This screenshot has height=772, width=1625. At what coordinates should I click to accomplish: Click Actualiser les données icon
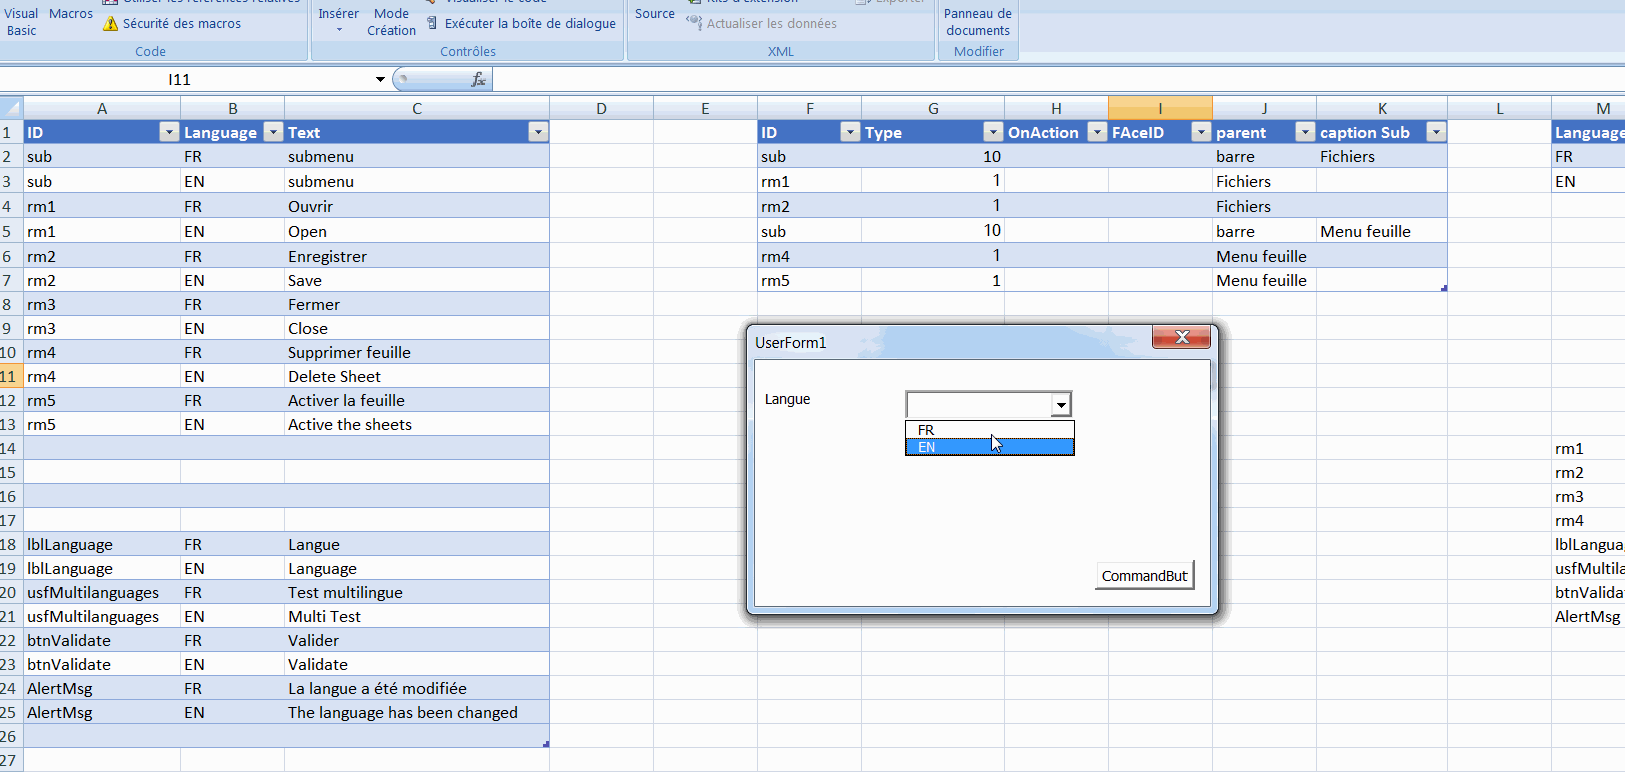694,22
